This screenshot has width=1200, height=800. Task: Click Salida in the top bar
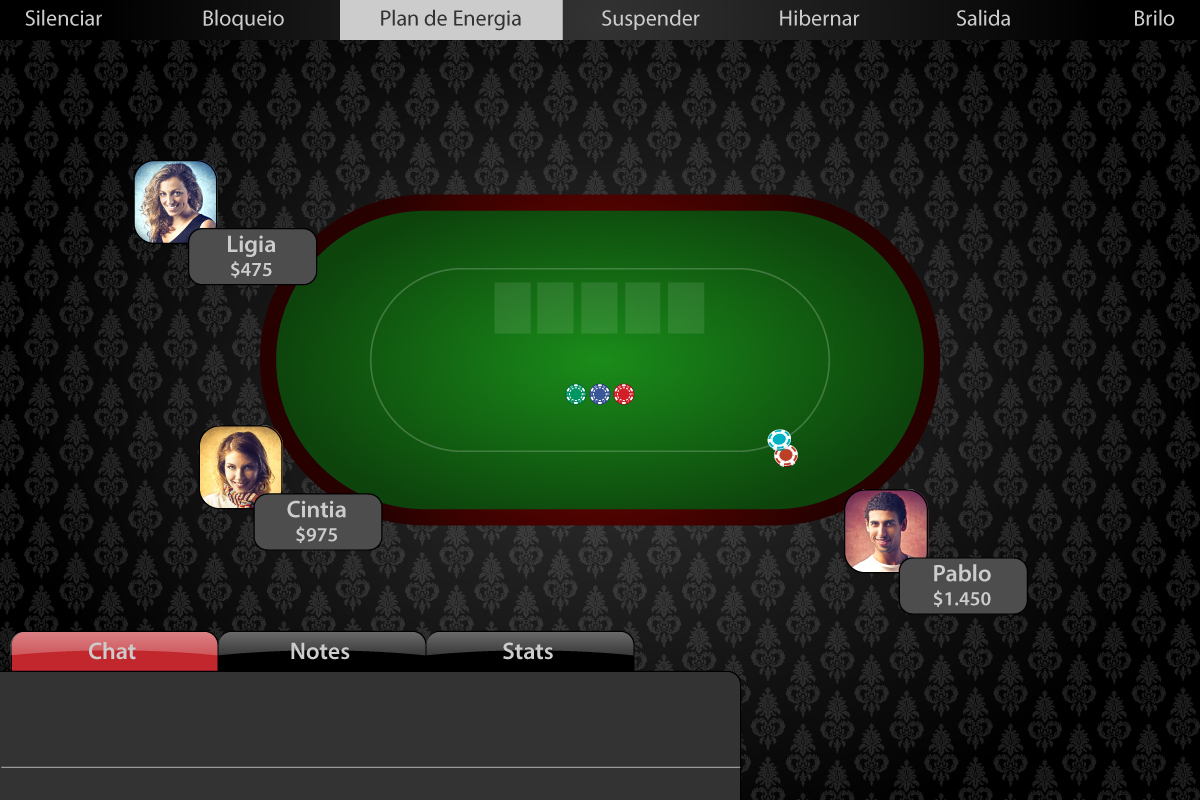[x=983, y=19]
